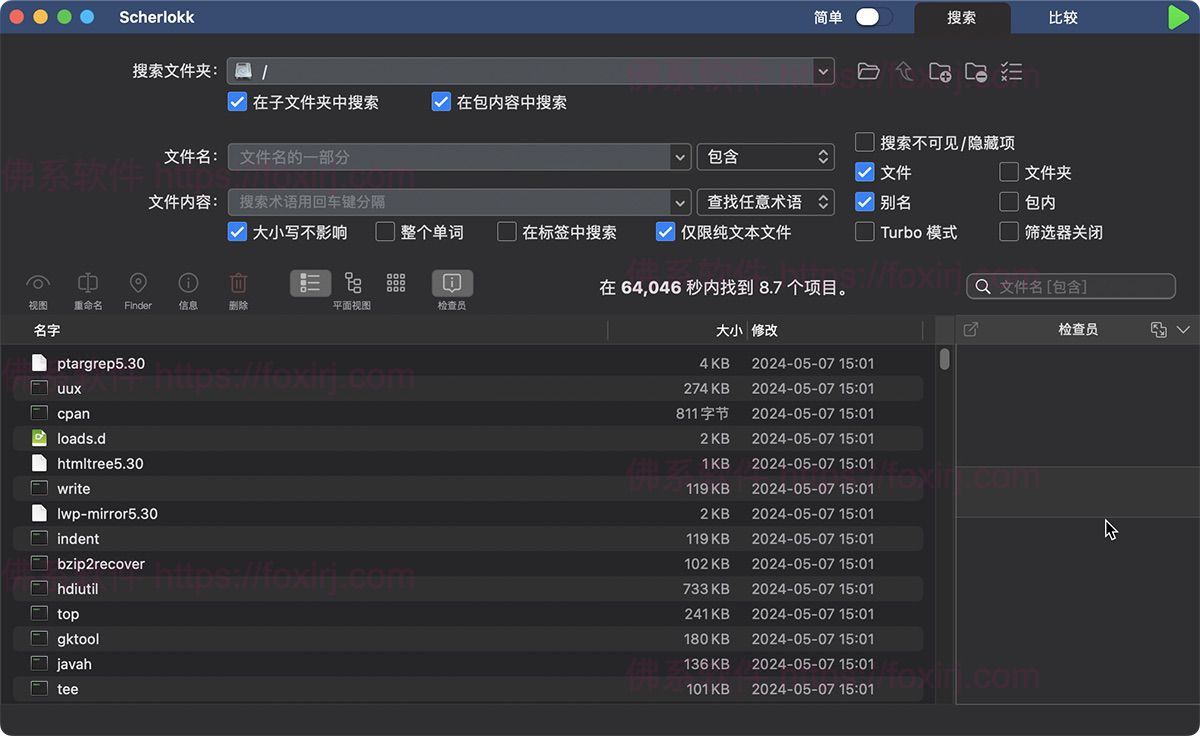Open the 包含 match-mode dropdown
Image resolution: width=1200 pixels, height=736 pixels.
766,156
